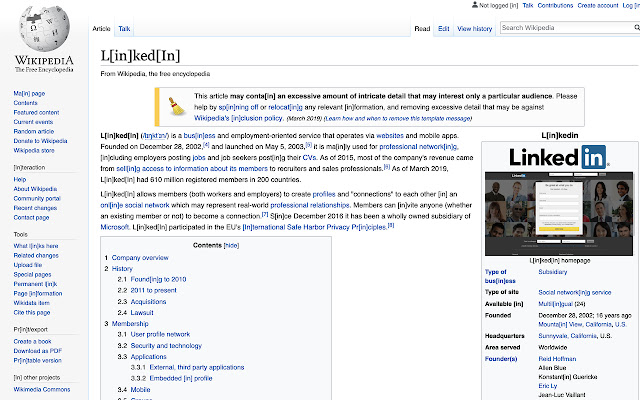Click Donate to Wikipedia link
Image resolution: width=640 pixels, height=400 pixels.
[x=40, y=141]
